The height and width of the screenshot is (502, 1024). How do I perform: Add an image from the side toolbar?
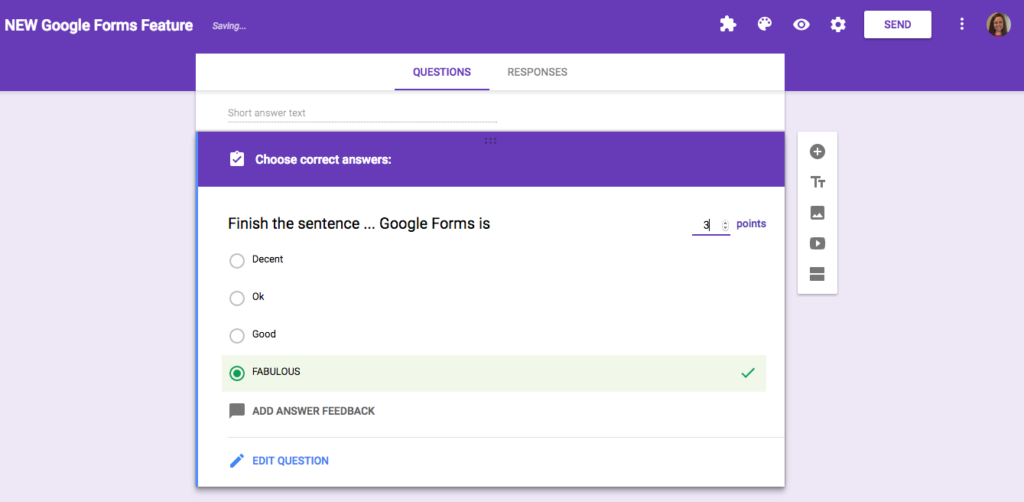(817, 213)
